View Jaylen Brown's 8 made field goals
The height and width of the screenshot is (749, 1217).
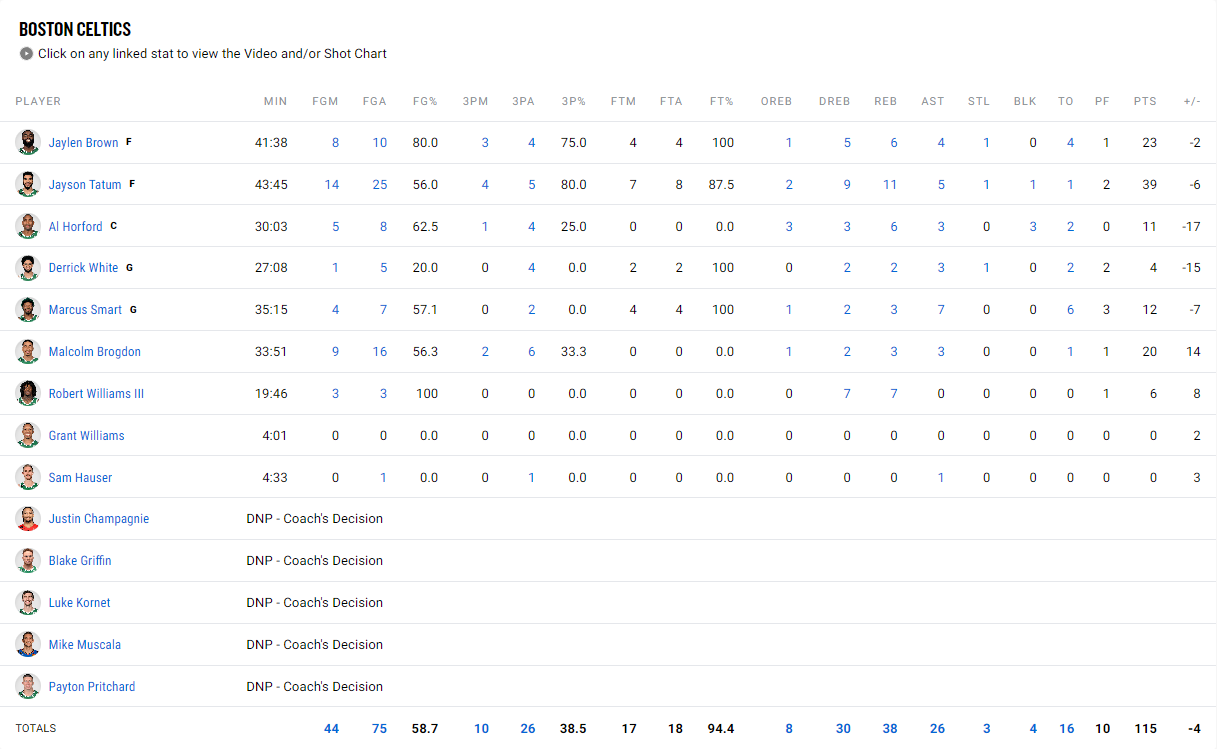click(x=335, y=143)
